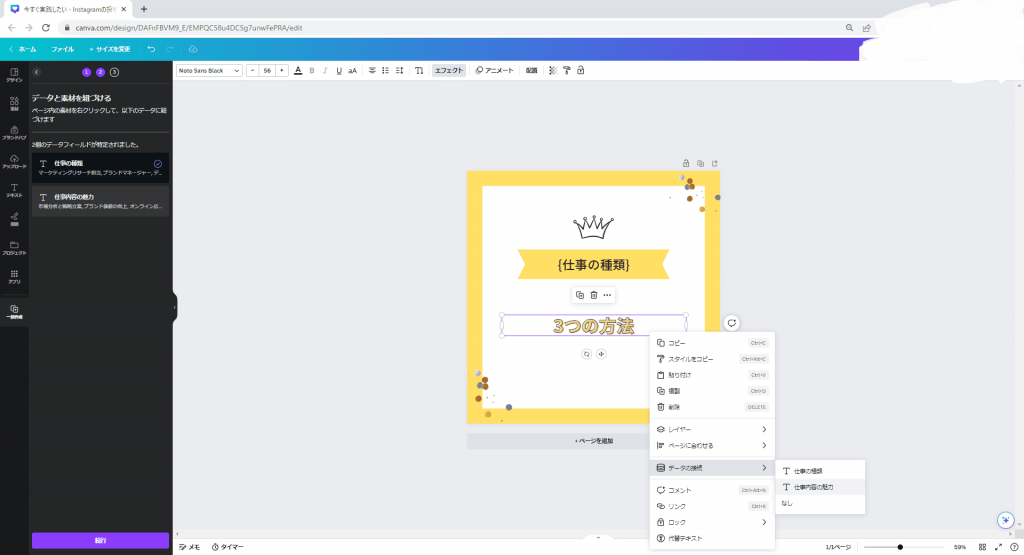Expand the ロック submenu in context menu
This screenshot has width=1024, height=555.
point(711,522)
